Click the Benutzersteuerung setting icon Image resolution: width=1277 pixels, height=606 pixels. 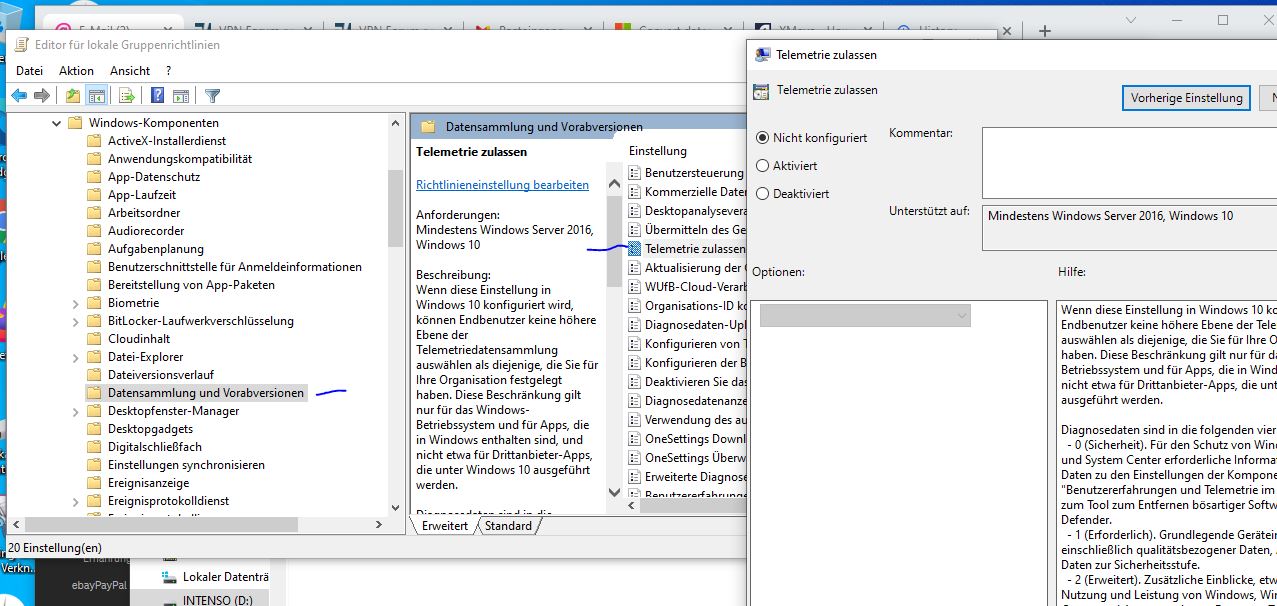(x=635, y=173)
